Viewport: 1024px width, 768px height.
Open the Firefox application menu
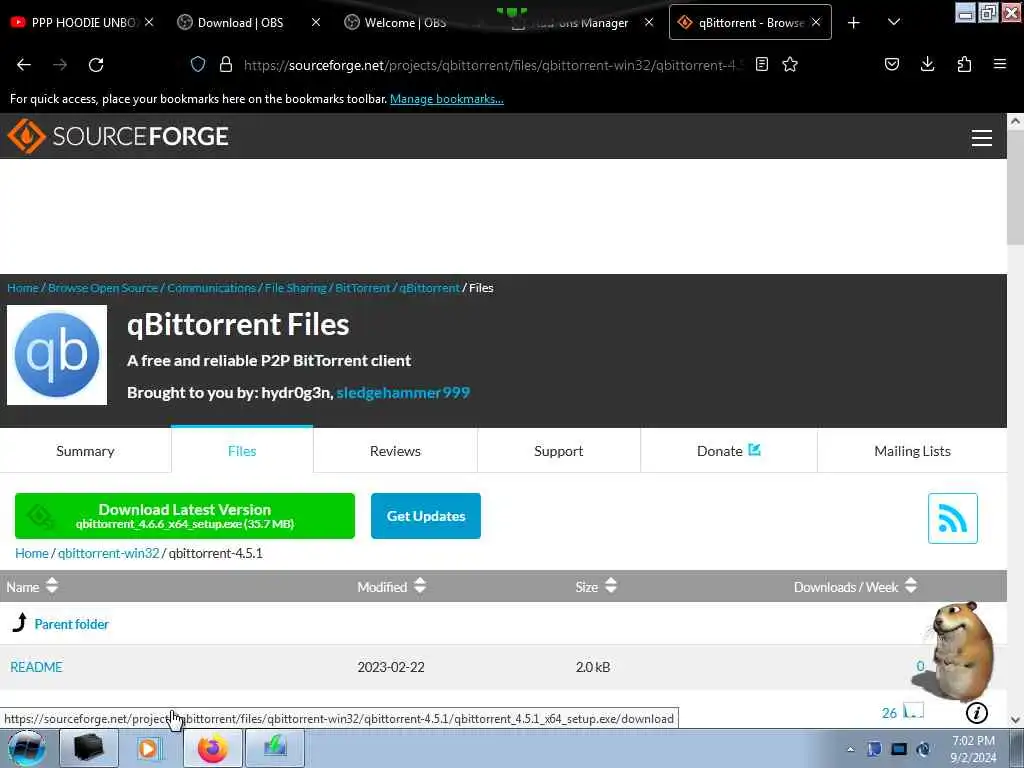(1000, 64)
